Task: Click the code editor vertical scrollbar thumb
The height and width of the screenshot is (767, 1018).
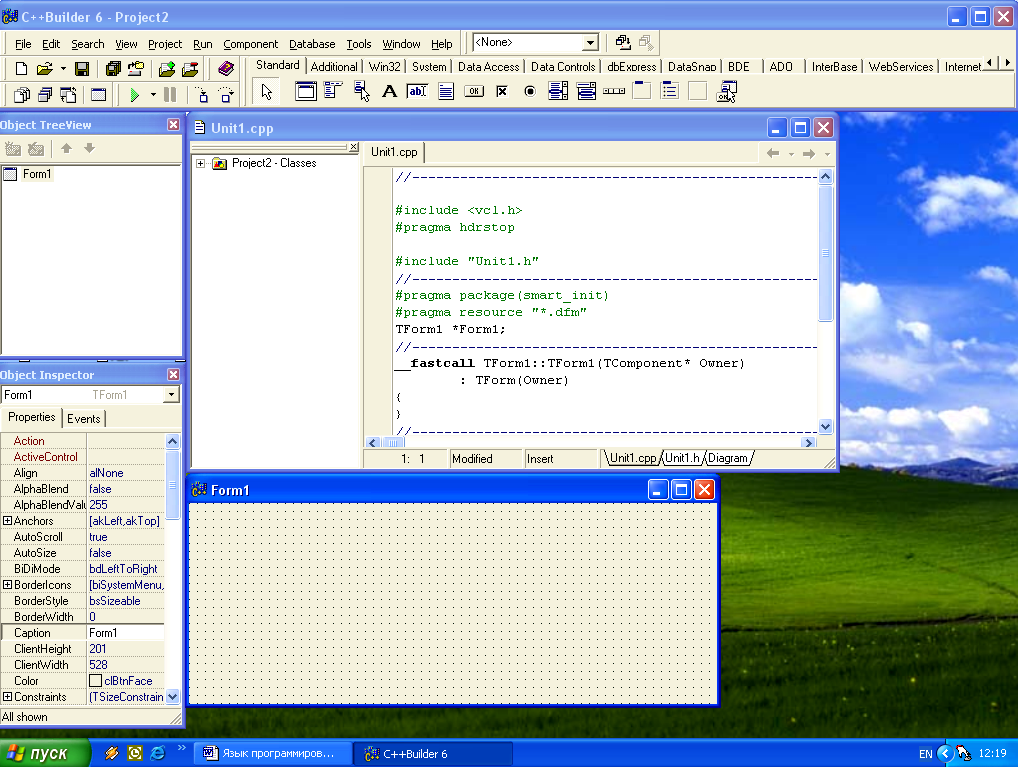Action: coord(825,253)
